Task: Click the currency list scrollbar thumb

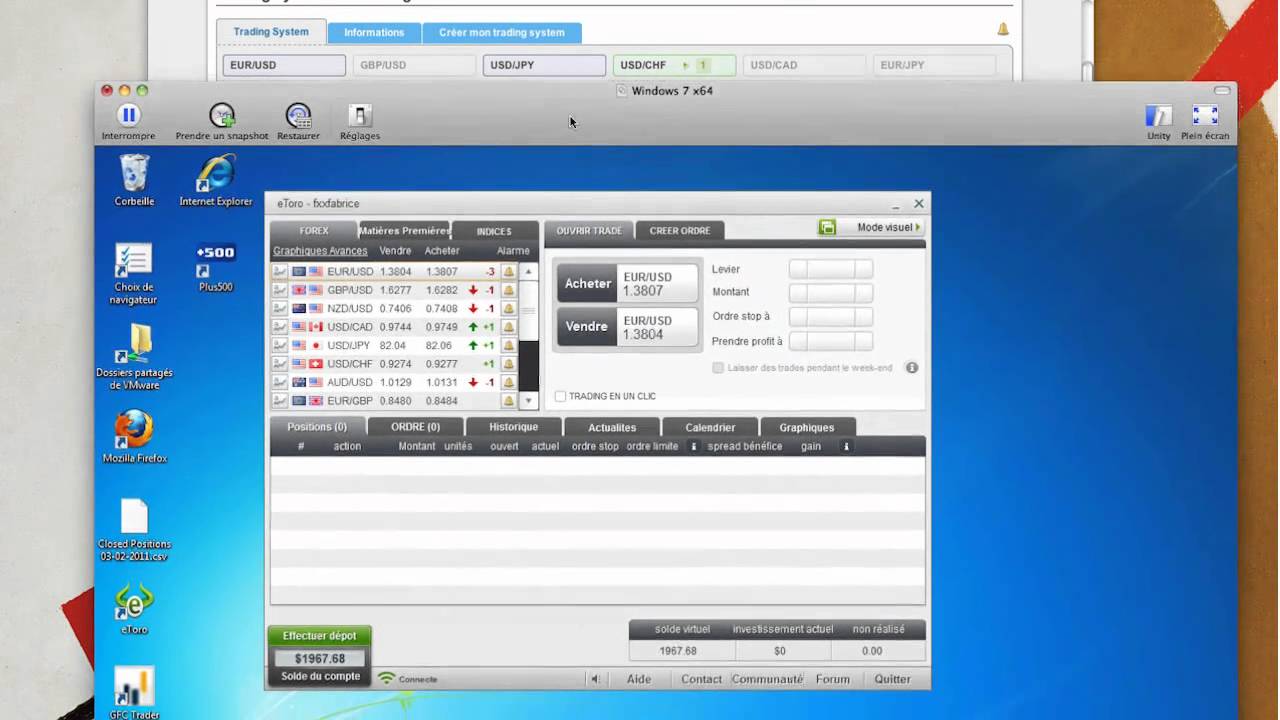Action: pyautogui.click(x=528, y=311)
